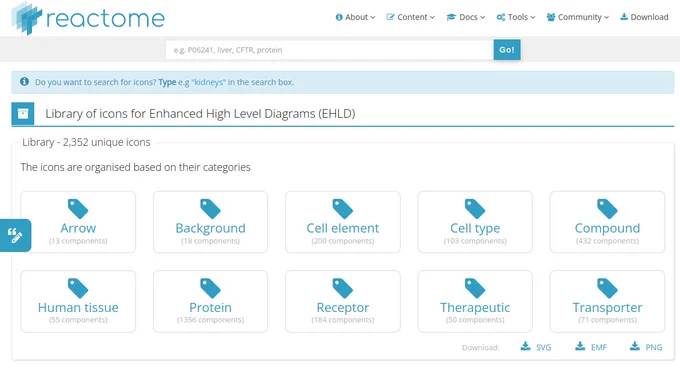Click the Download arrow icon in navbar
The image size is (680, 368).
[624, 17]
